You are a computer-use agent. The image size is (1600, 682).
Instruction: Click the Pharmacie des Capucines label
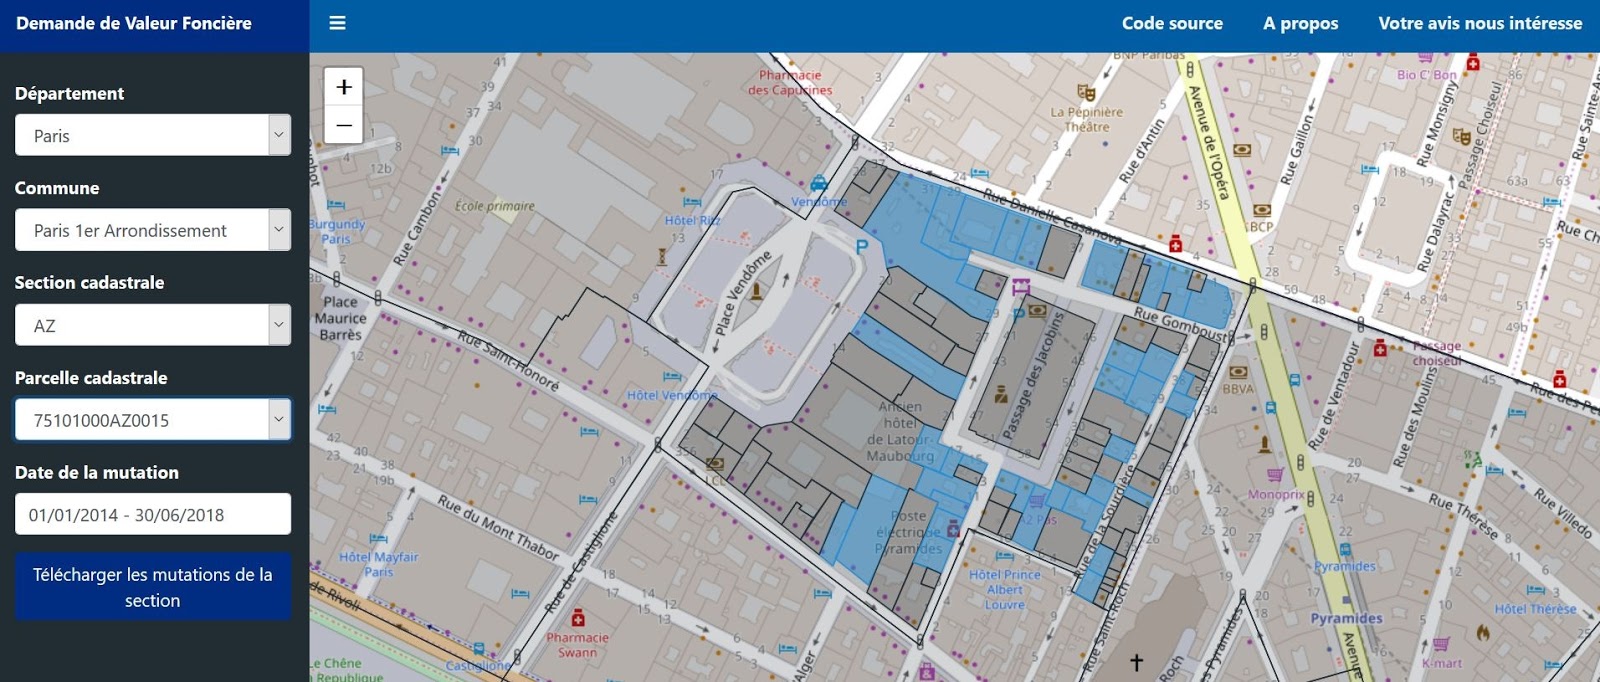(x=790, y=82)
